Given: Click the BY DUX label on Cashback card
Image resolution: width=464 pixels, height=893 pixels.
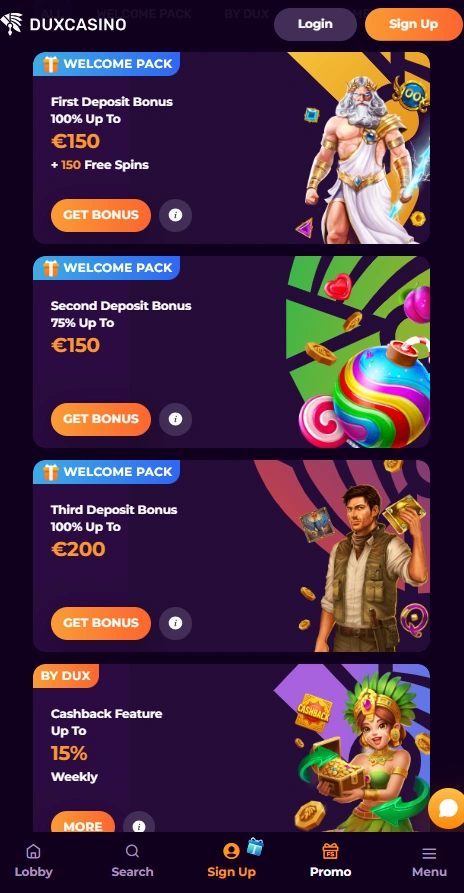Looking at the screenshot, I should click(x=65, y=676).
